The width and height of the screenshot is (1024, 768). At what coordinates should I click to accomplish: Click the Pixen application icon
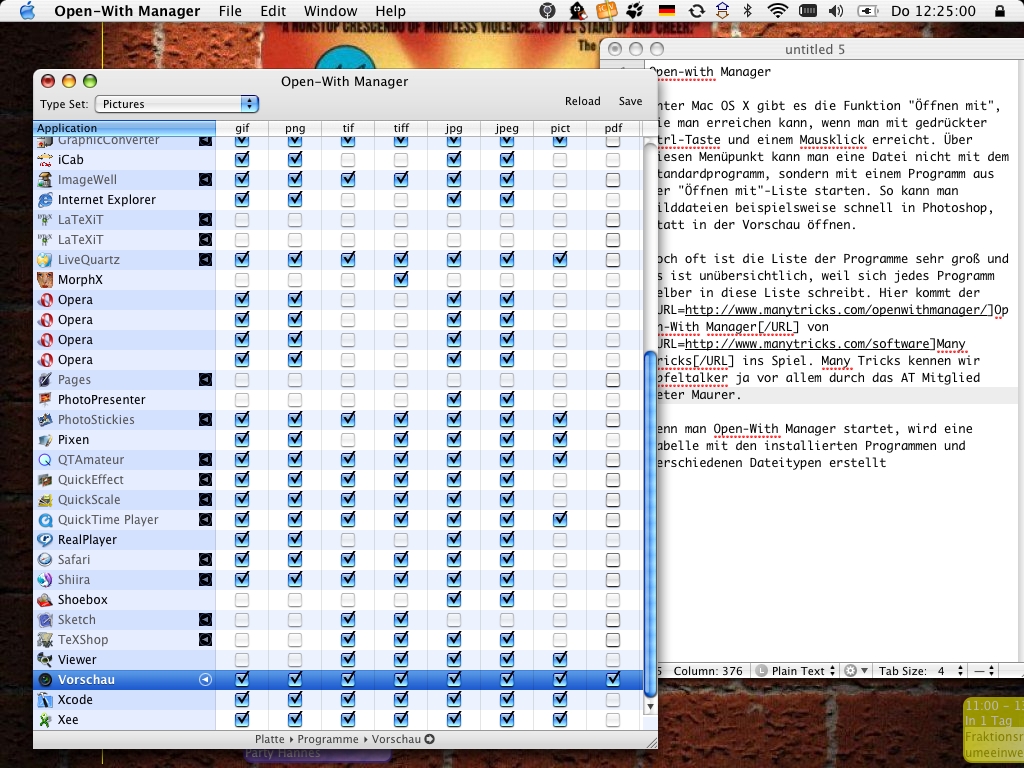click(x=45, y=440)
